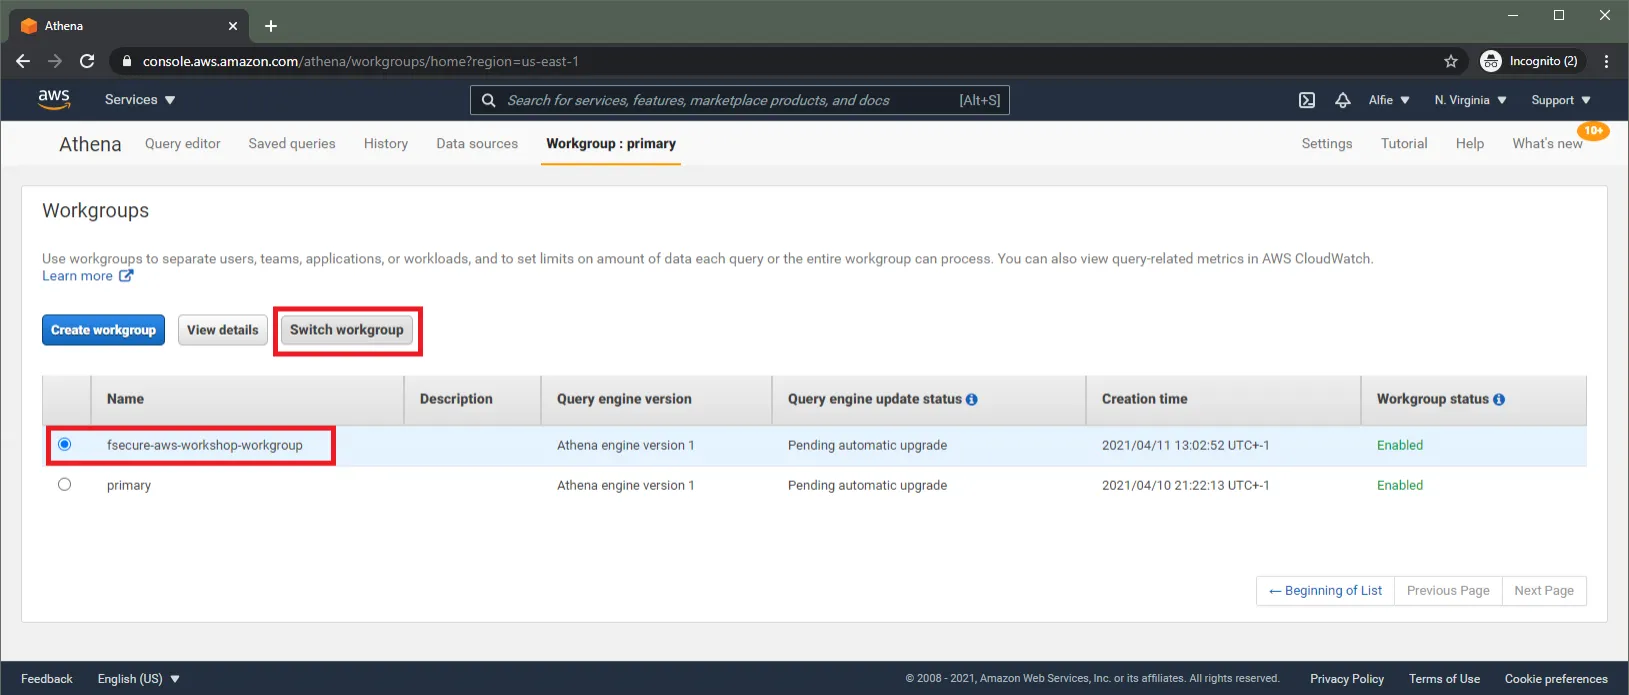
Task: Open English (US) language selector
Action: [139, 678]
